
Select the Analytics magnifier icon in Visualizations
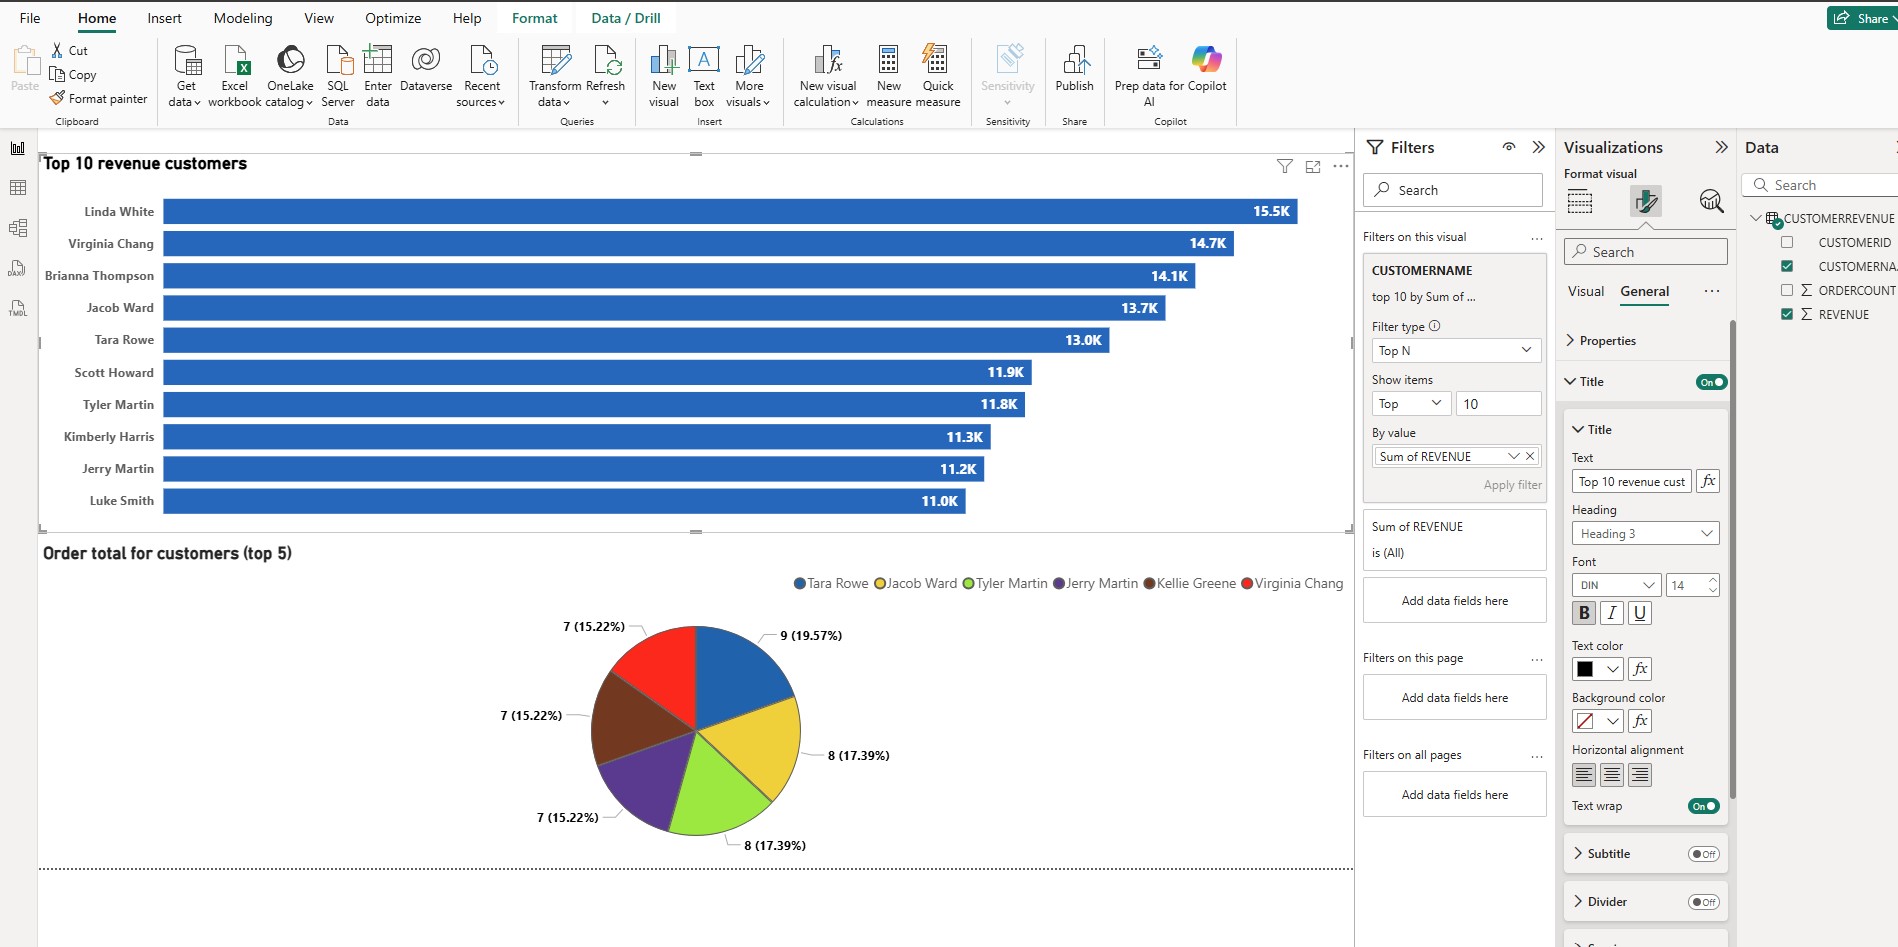pos(1711,201)
